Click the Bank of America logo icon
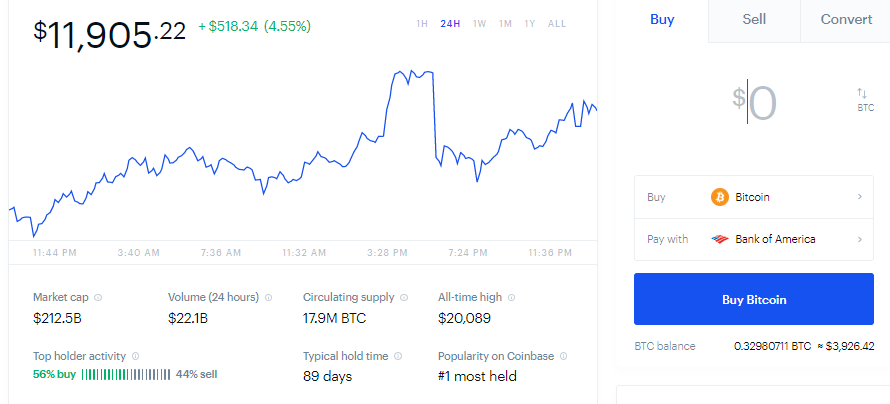Viewport: 890px width, 404px height. point(720,239)
